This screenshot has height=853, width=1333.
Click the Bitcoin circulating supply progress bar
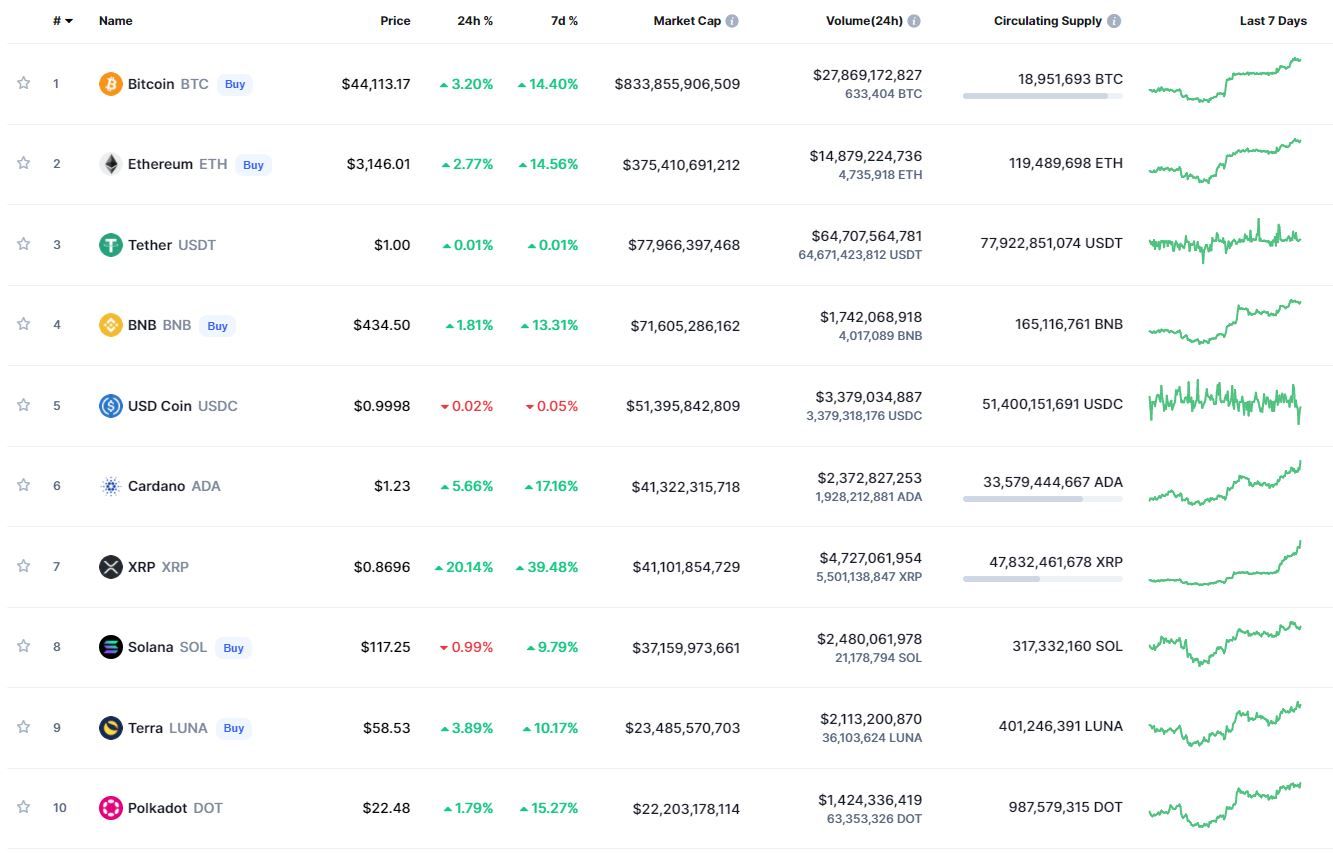tap(1043, 96)
